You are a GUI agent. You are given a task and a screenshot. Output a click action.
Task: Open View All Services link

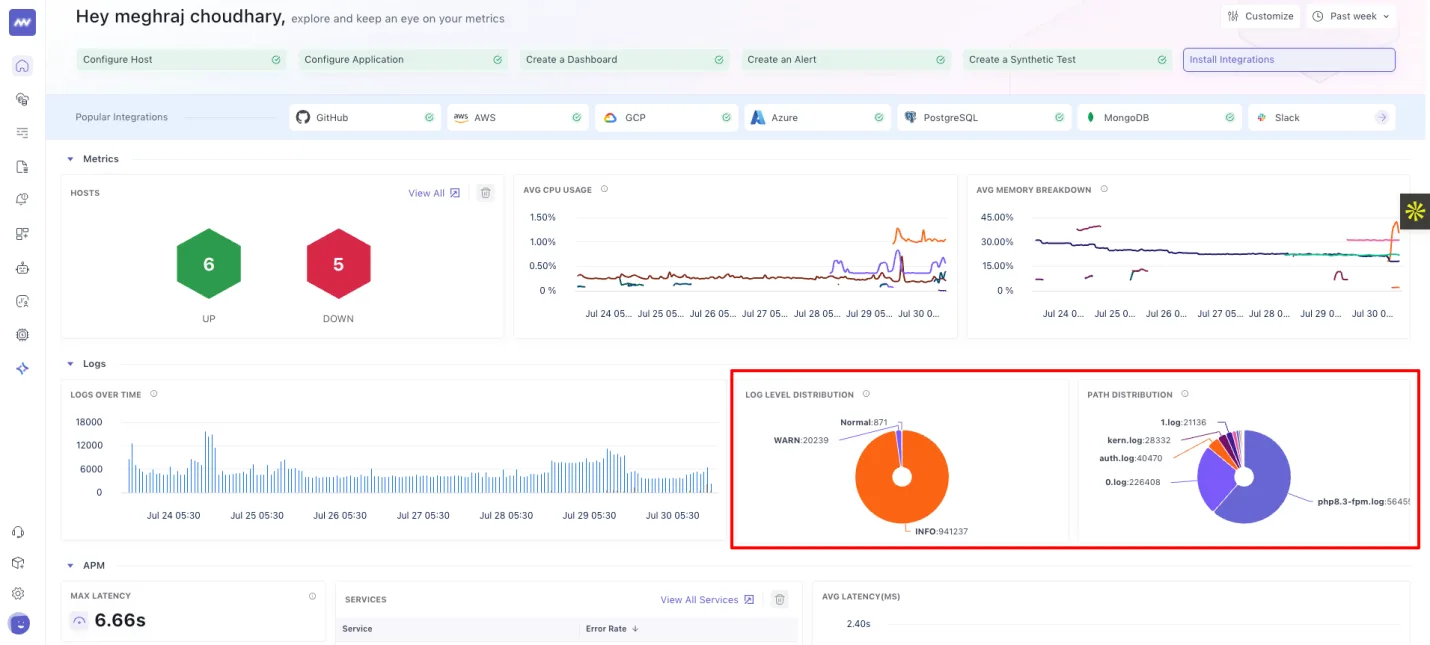tap(707, 600)
